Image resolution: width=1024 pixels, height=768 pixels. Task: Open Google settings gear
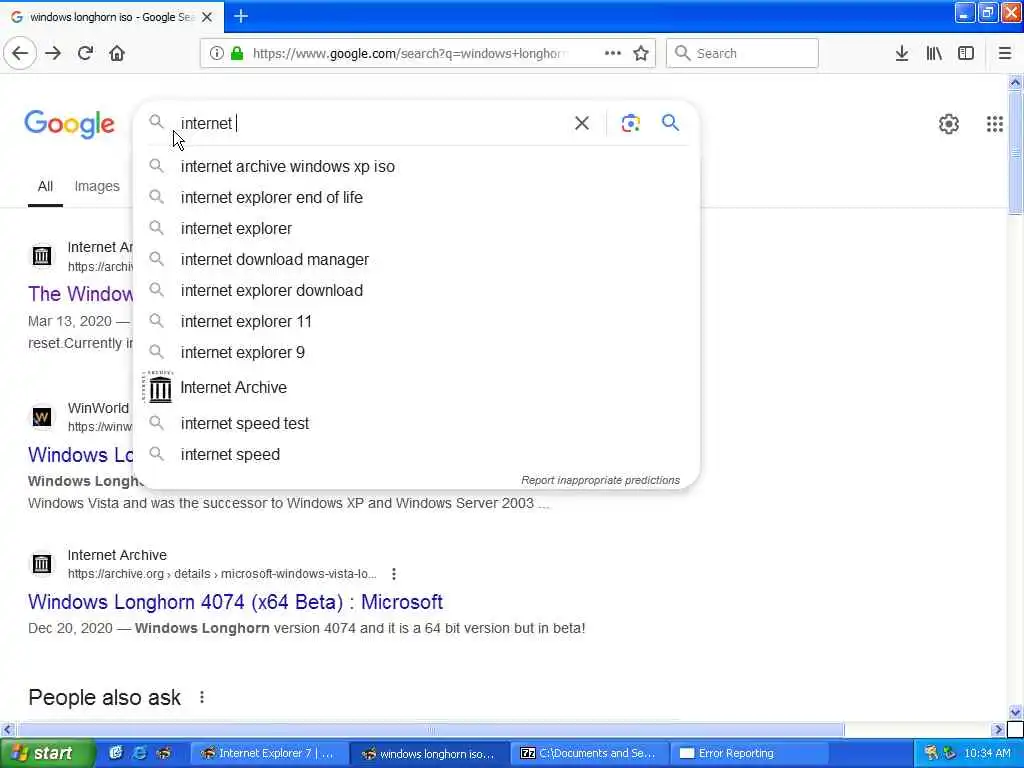coord(948,123)
